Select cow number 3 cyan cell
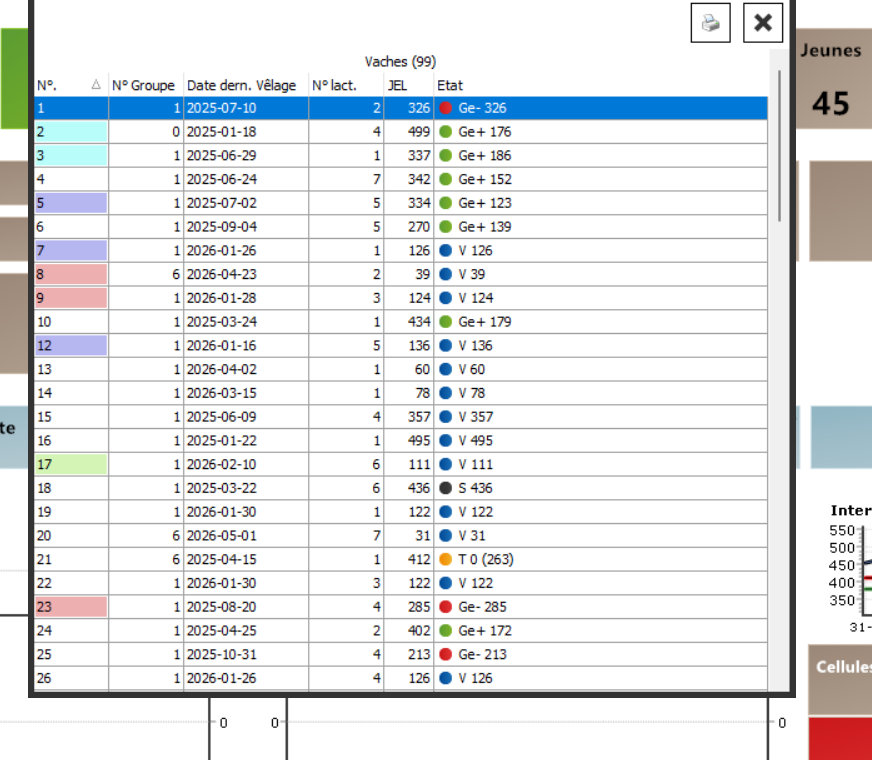Viewport: 872px width, 760px height. click(71, 156)
